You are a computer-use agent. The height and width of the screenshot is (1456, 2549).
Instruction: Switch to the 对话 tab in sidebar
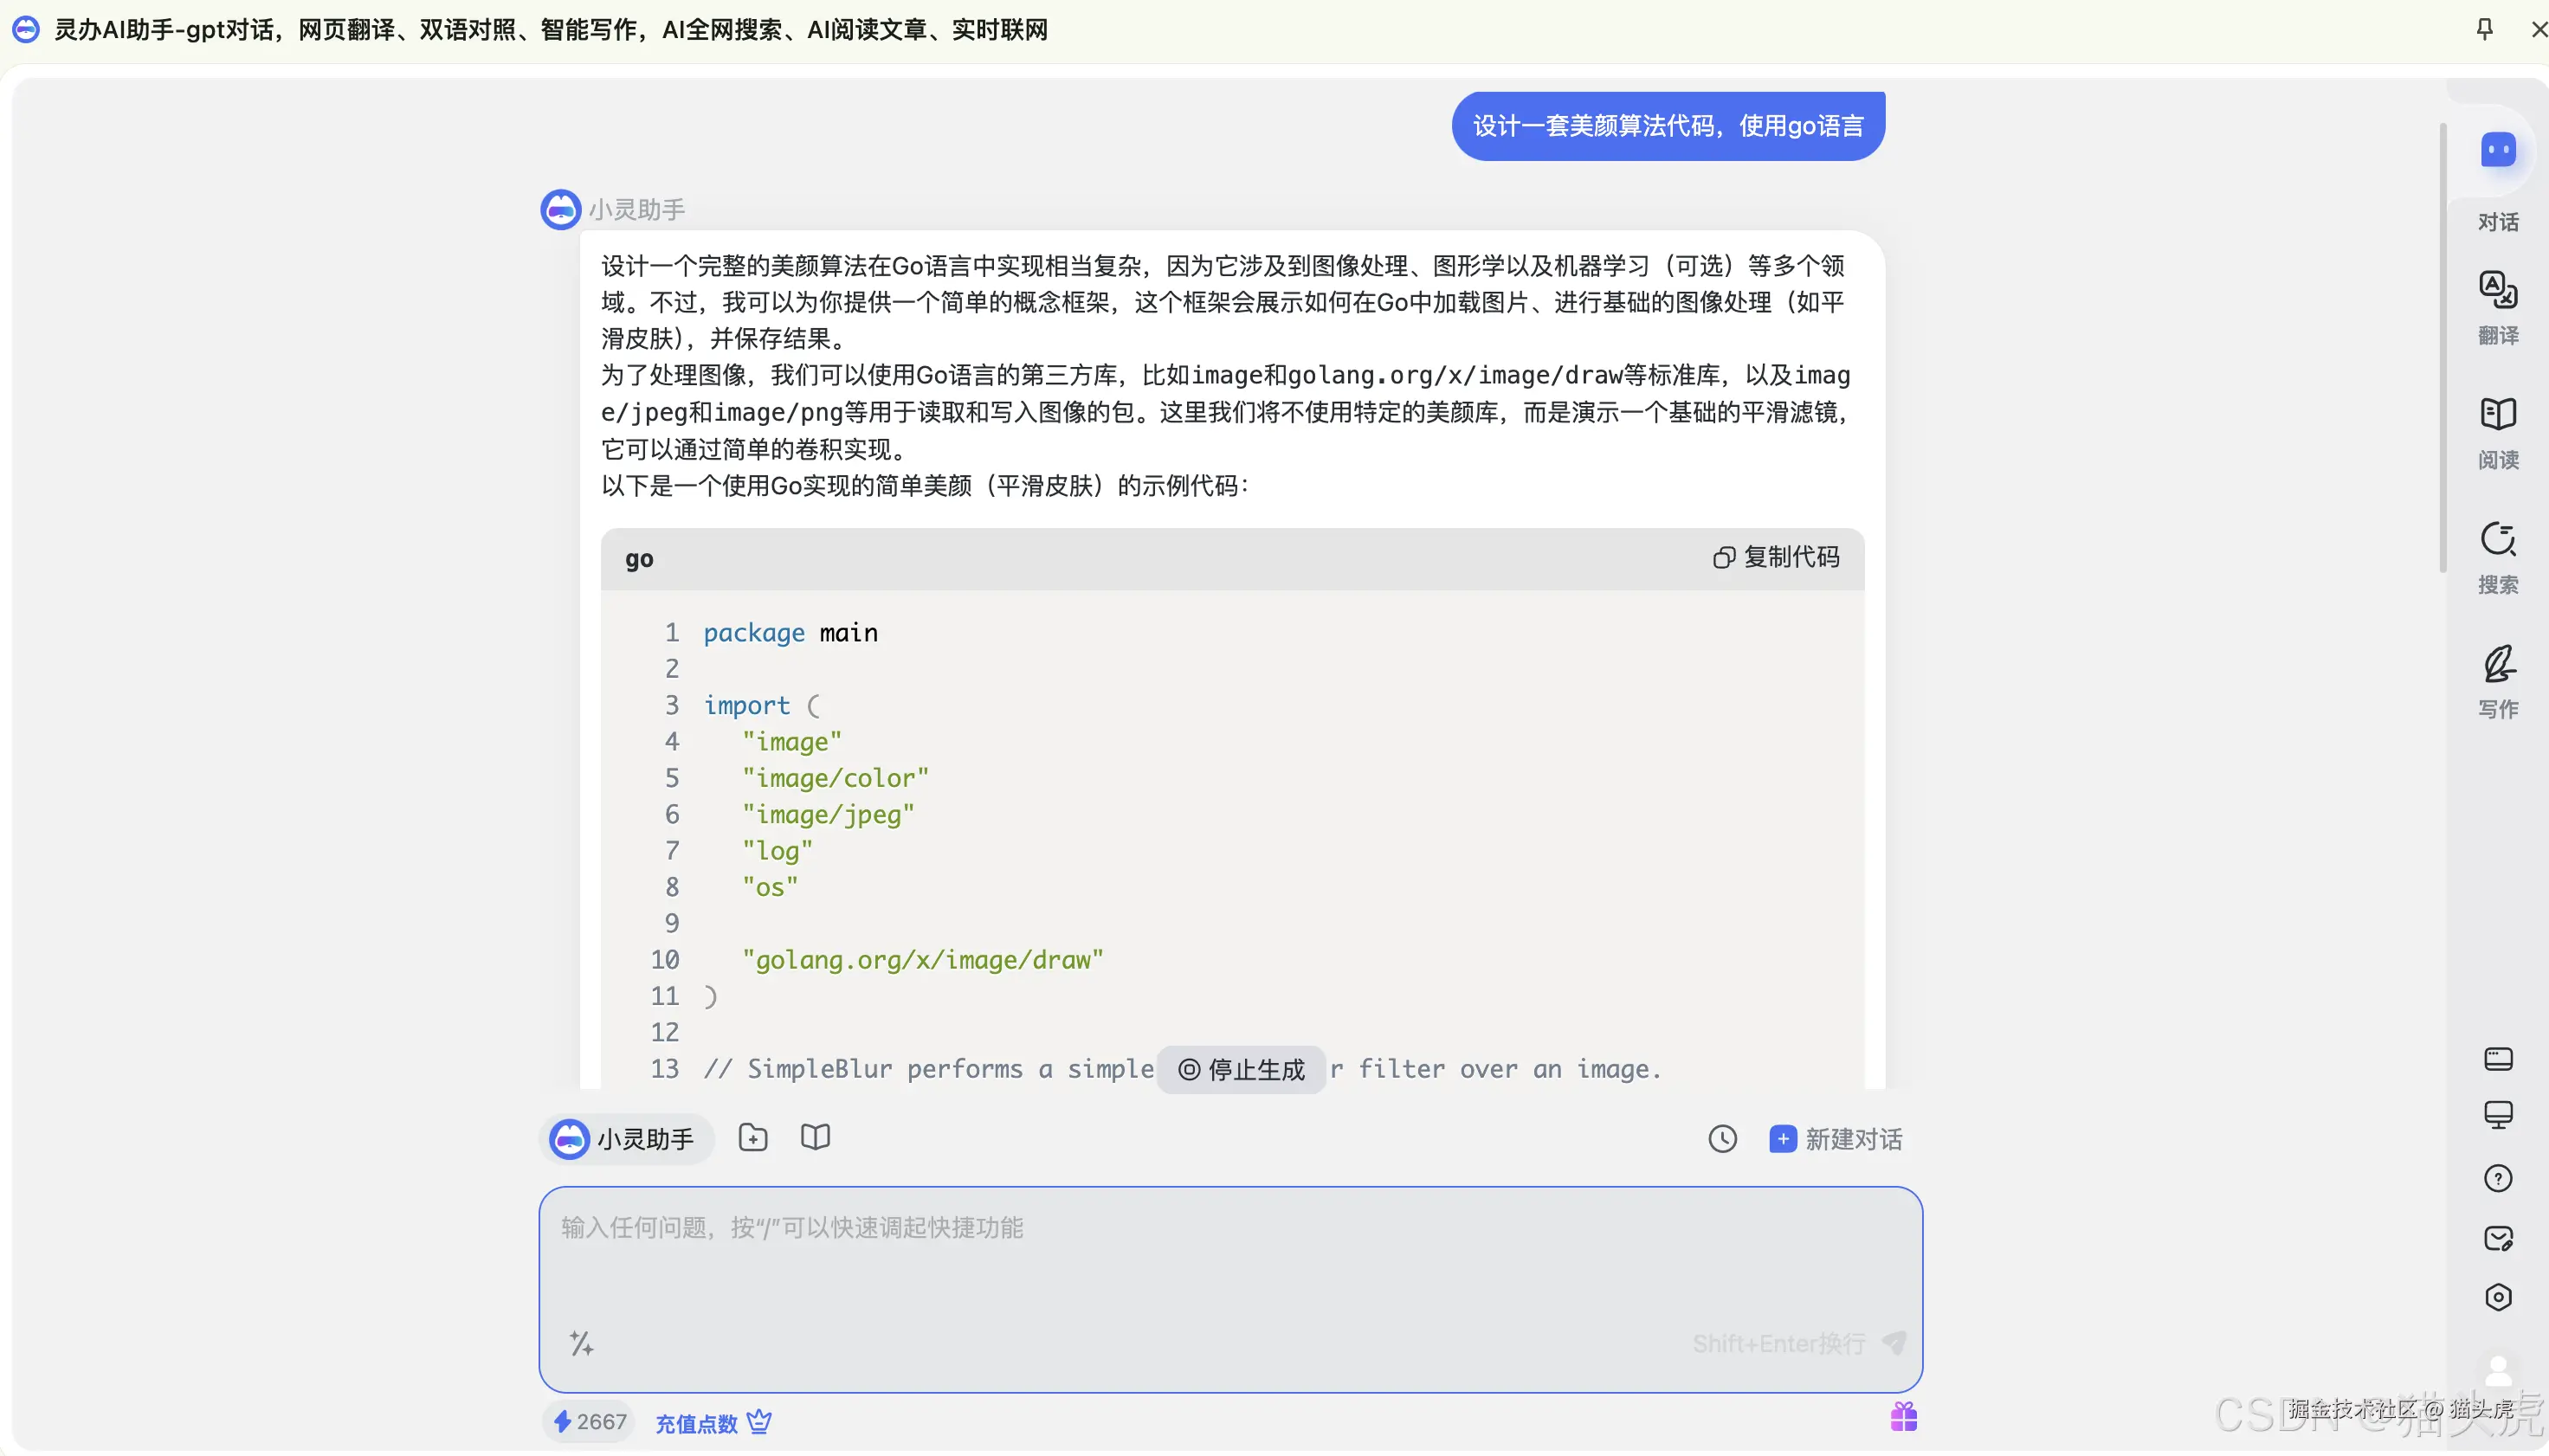[2497, 180]
